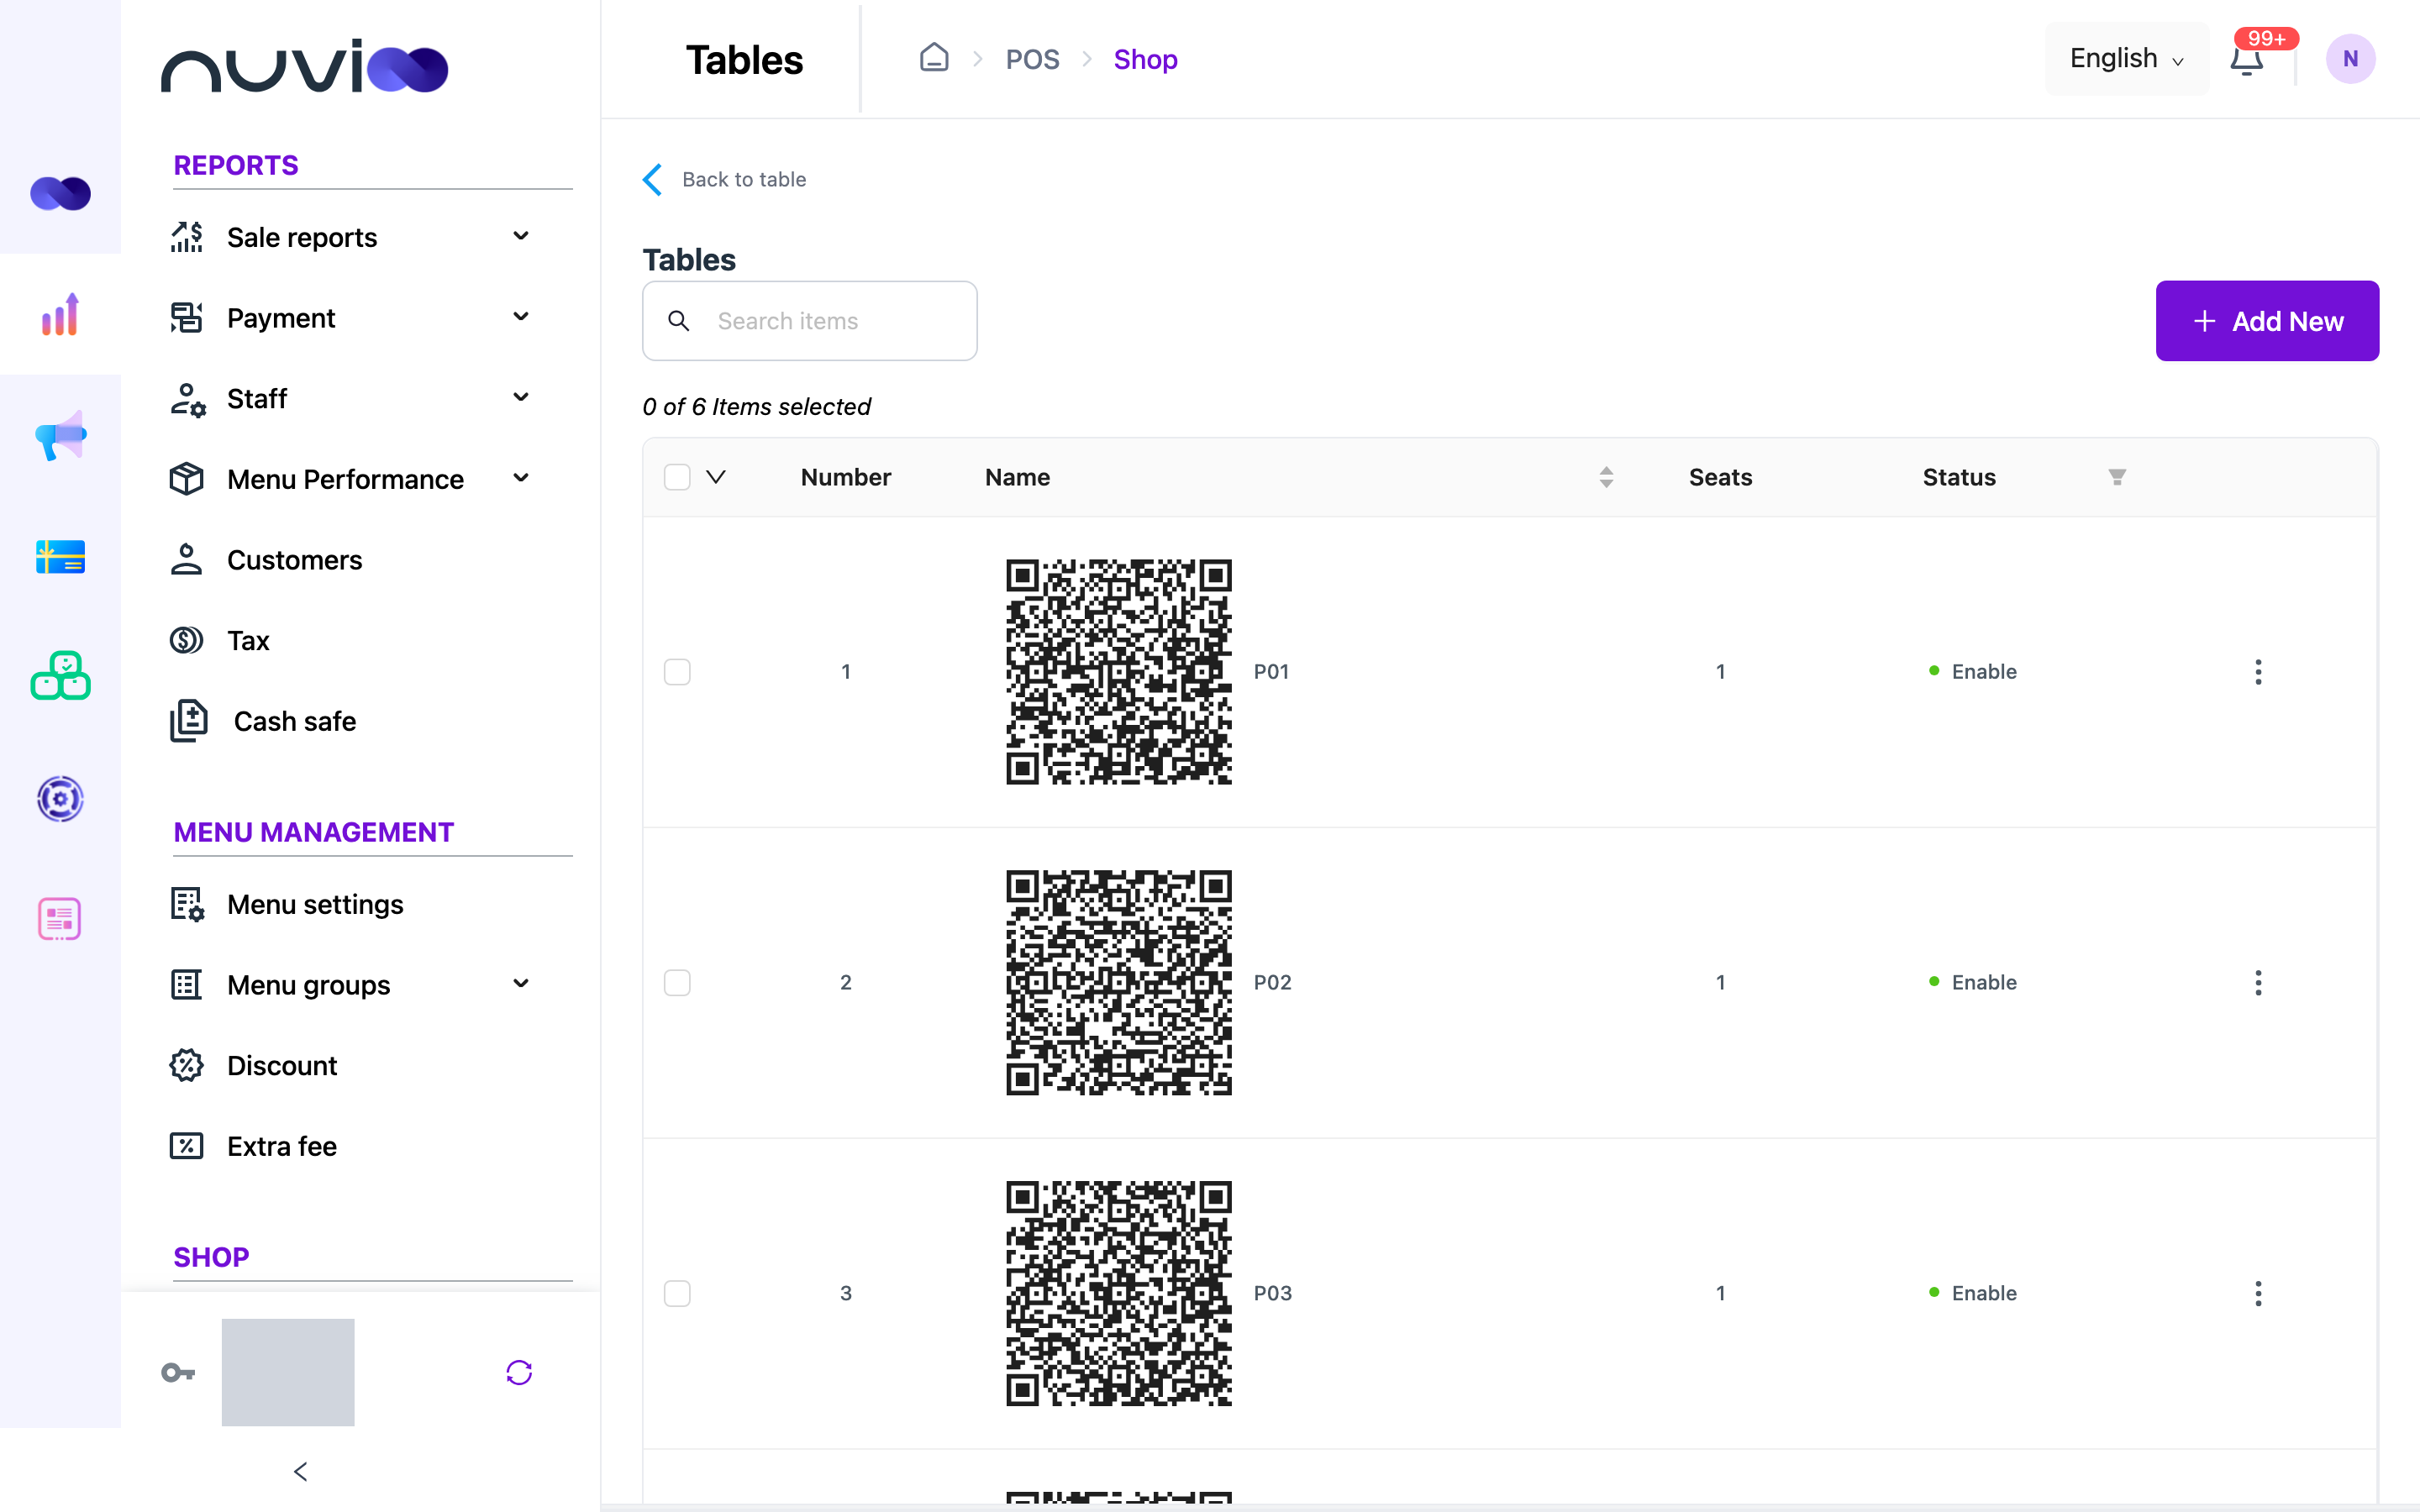Open the gift card icon in rail

tap(60, 556)
